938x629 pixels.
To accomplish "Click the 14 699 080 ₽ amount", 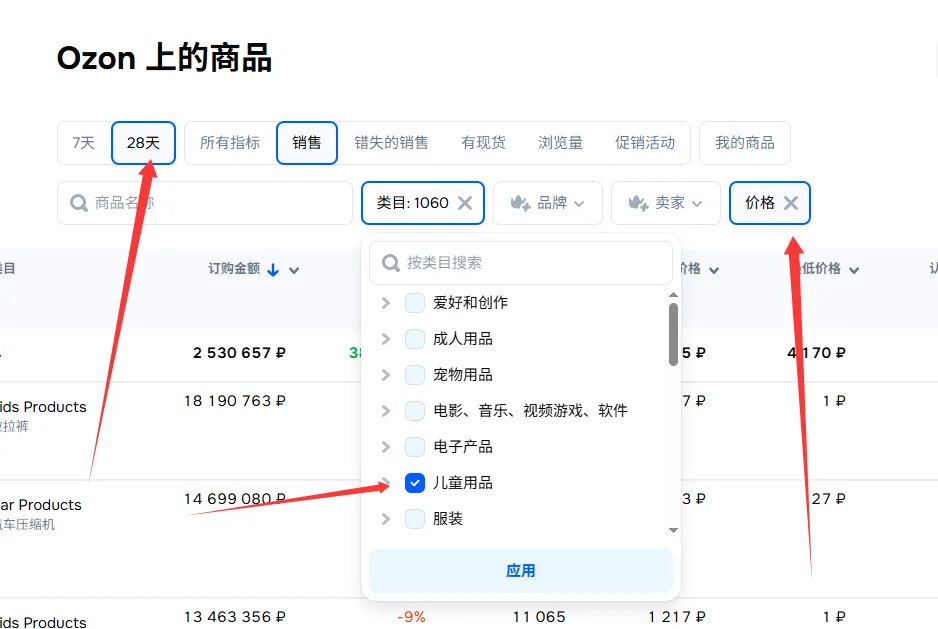I will (234, 499).
